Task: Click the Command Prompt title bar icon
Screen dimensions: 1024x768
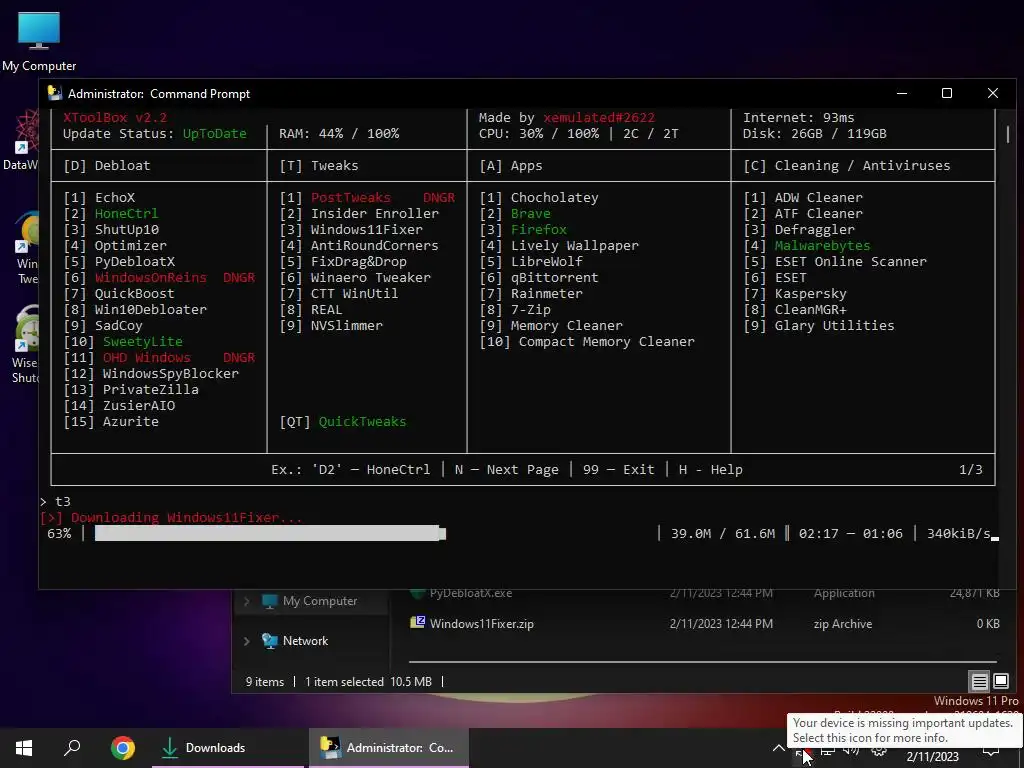Action: pos(55,93)
